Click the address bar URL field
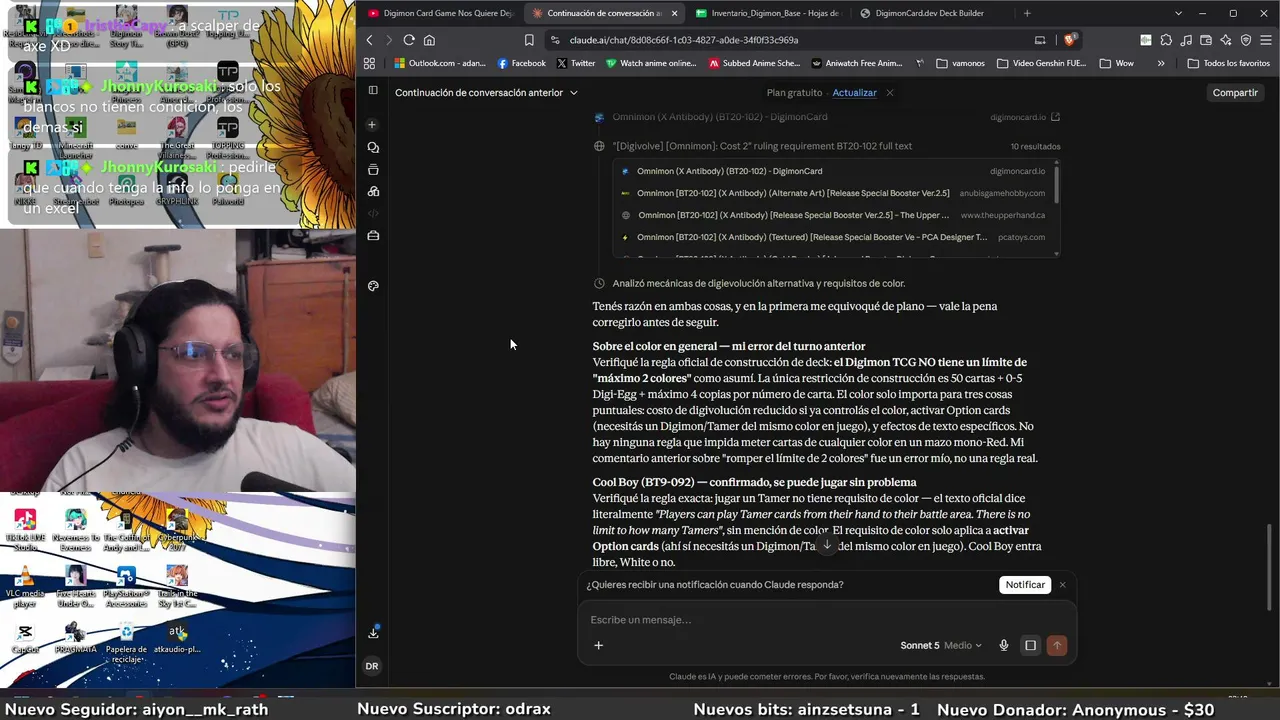The width and height of the screenshot is (1280, 720). click(784, 40)
